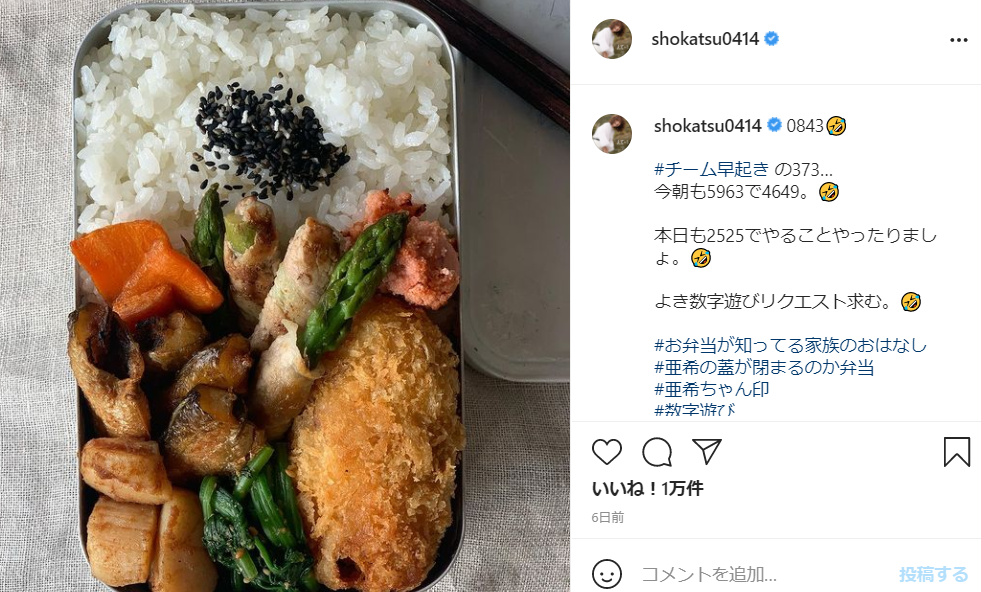Open shokatsu0414 username in header
The height and width of the screenshot is (592, 981).
coord(704,39)
